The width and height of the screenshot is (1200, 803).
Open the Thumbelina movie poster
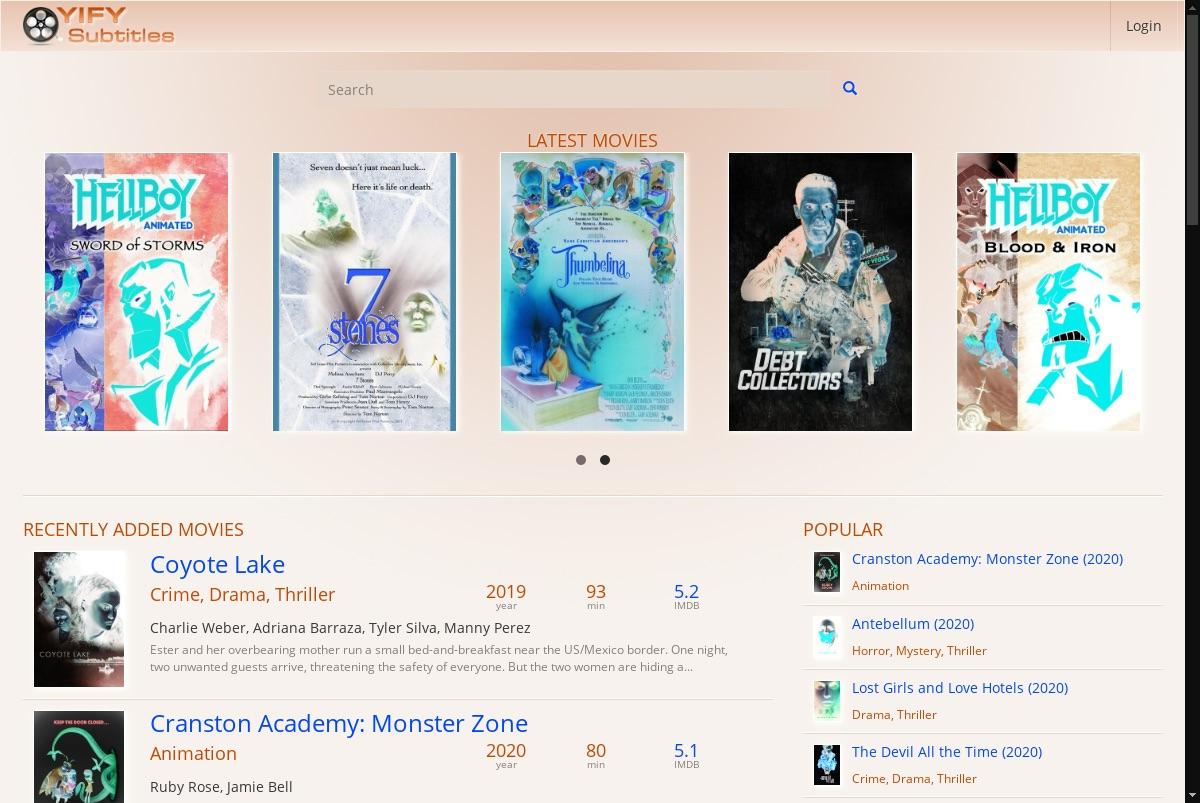pyautogui.click(x=593, y=292)
